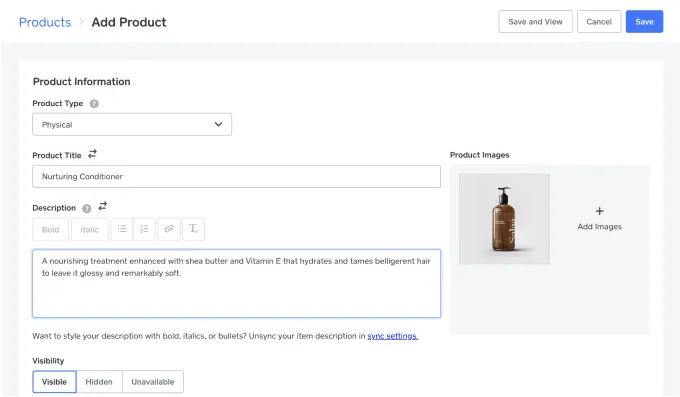Set visibility to Visible
The image size is (680, 397).
pyautogui.click(x=54, y=382)
